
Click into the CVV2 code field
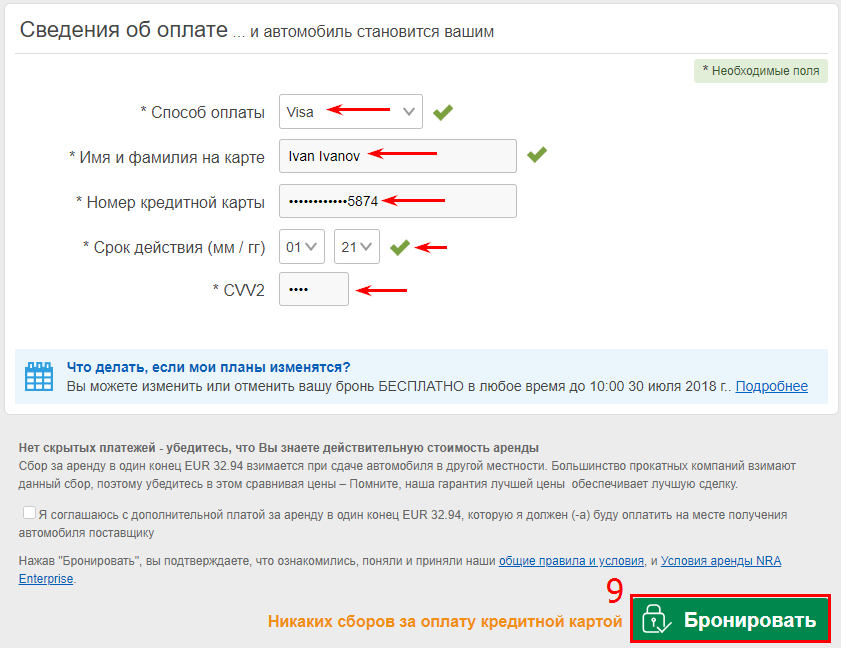point(314,289)
